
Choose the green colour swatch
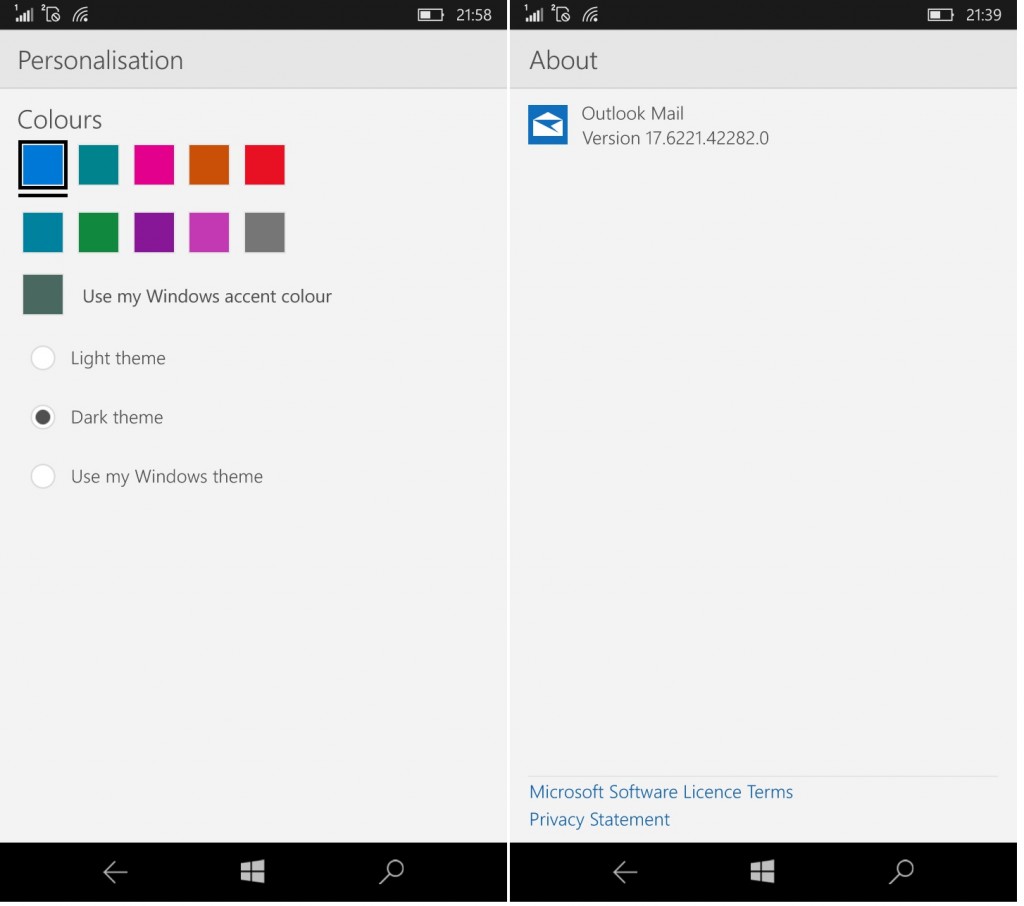tap(99, 233)
